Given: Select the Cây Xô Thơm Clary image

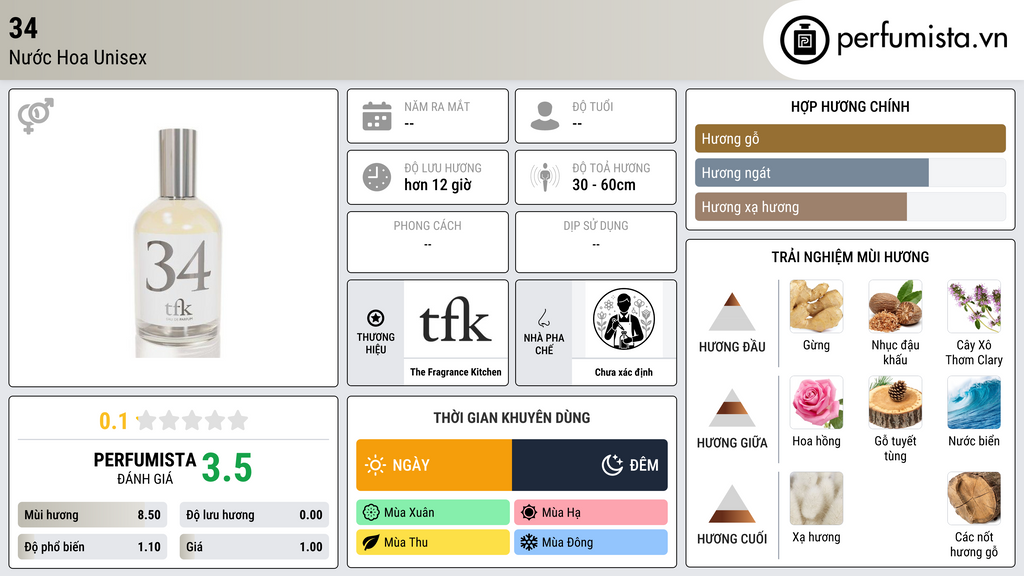Looking at the screenshot, I should (974, 306).
